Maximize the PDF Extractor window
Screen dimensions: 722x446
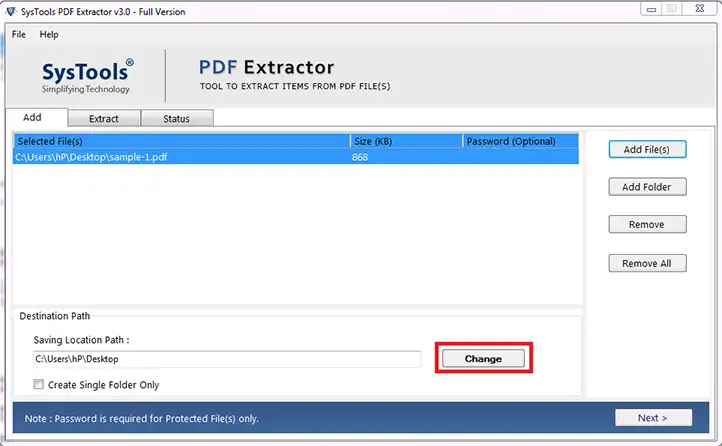click(x=672, y=9)
